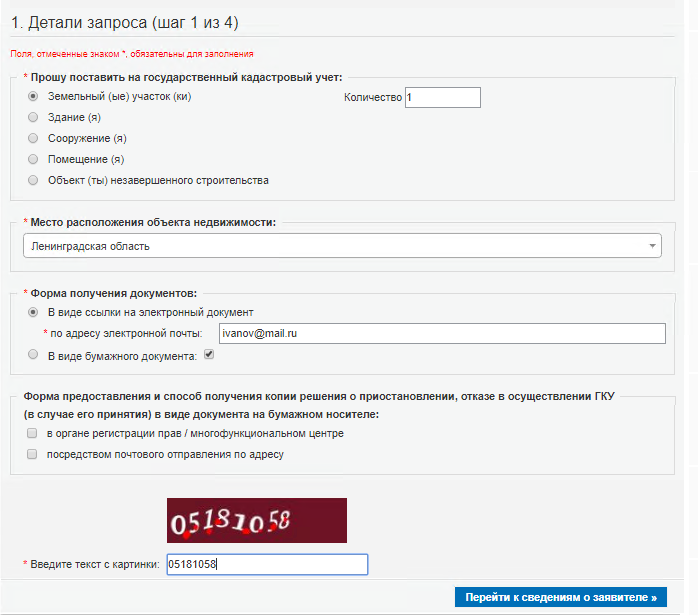Click the Количество input field
698x615 pixels.
pos(442,97)
